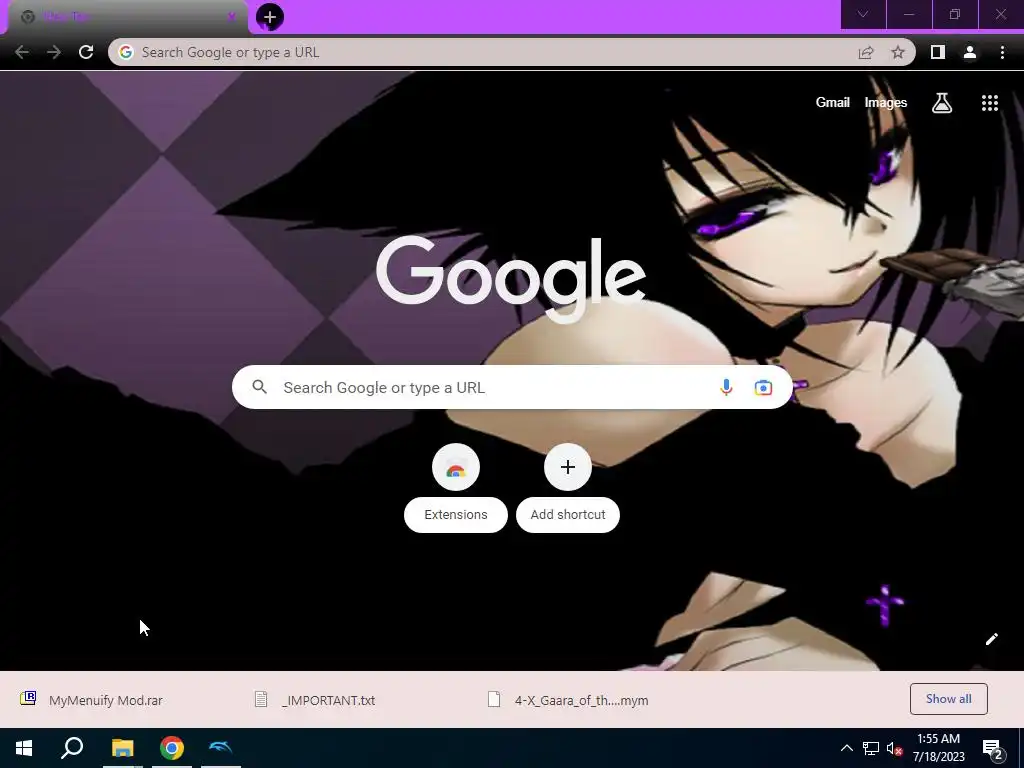Bookmark this tab with star icon
1024x768 pixels.
pos(898,52)
